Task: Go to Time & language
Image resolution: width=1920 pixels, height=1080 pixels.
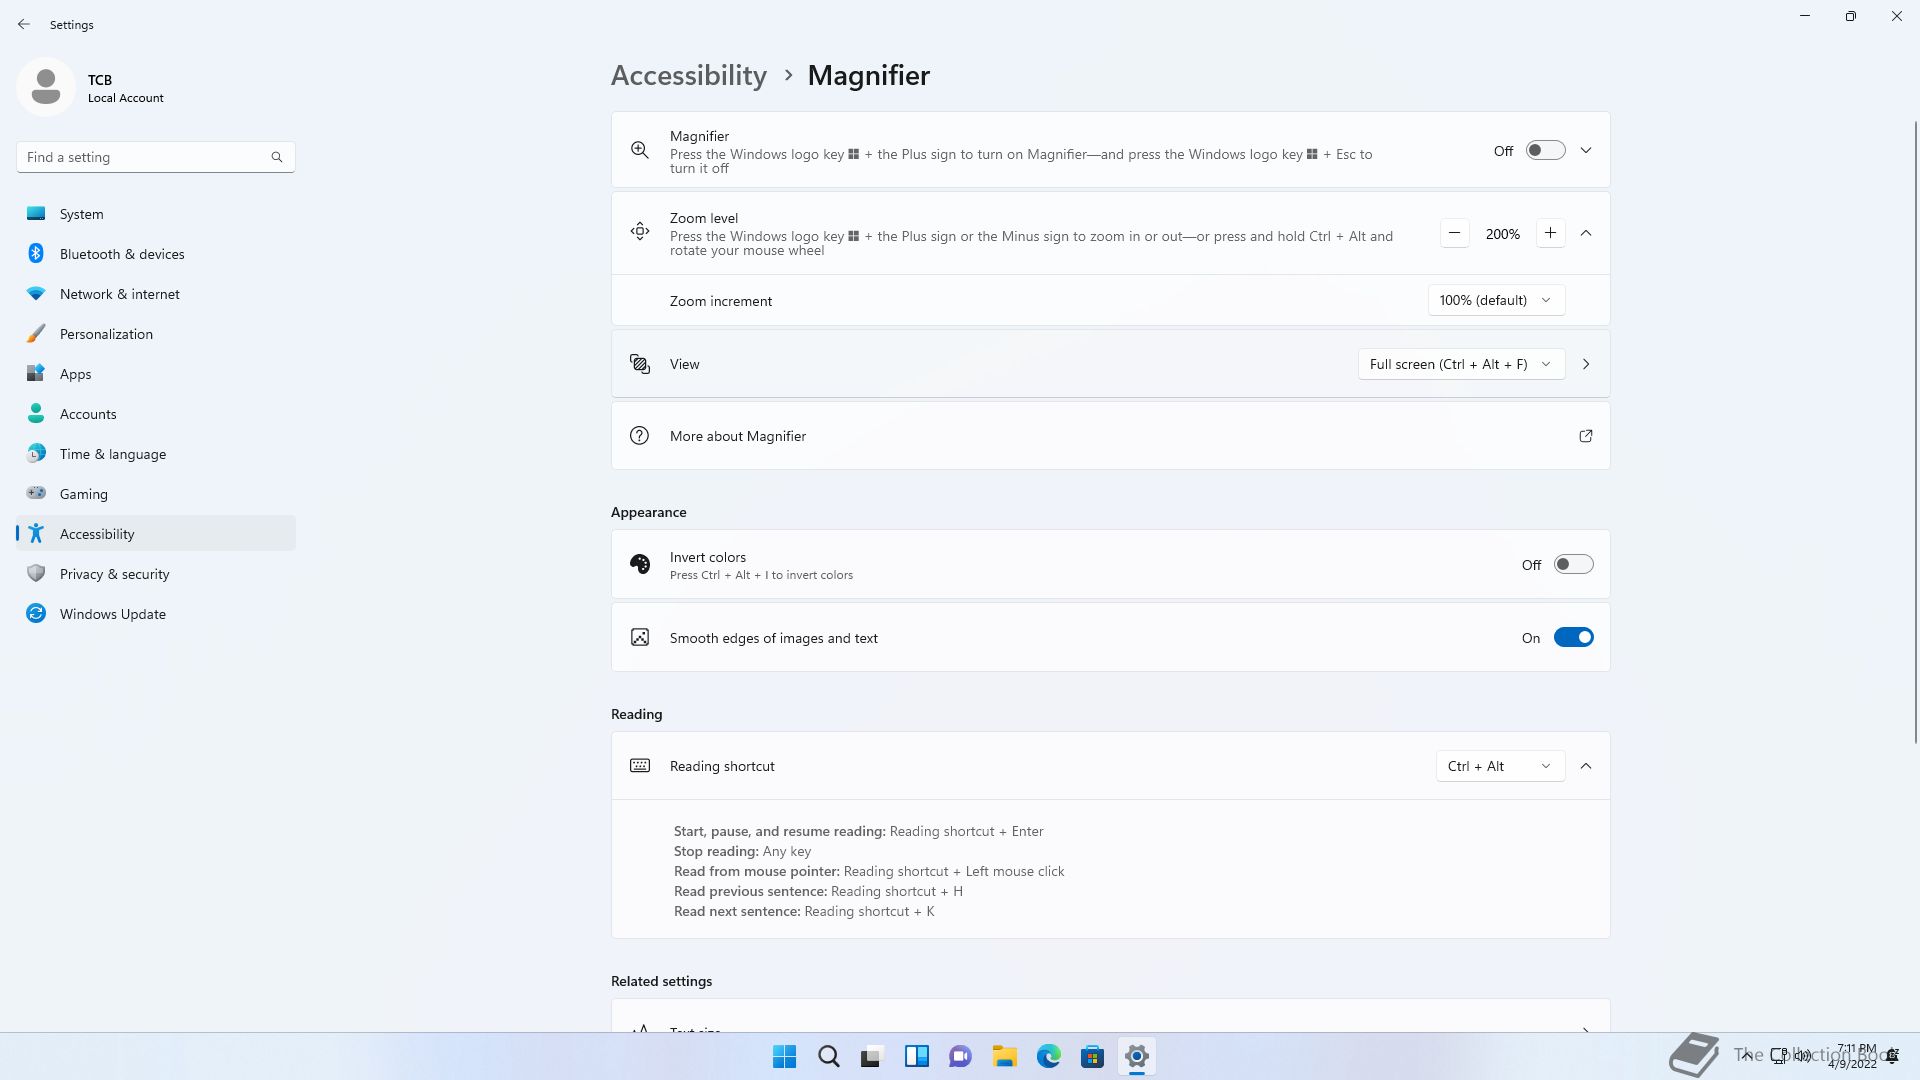Action: tap(156, 454)
